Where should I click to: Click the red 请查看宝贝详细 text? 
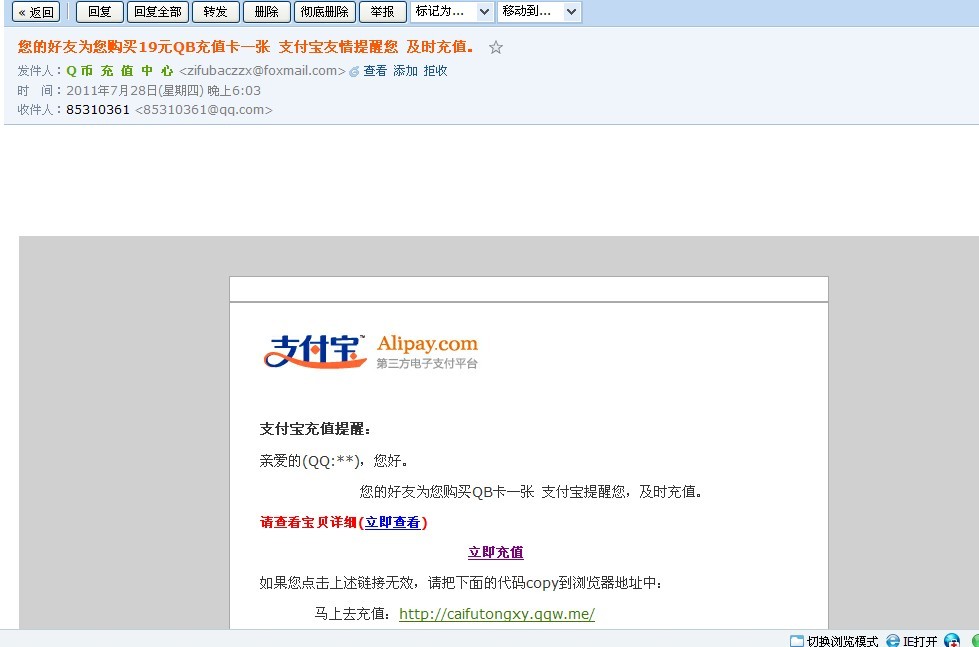[x=308, y=523]
